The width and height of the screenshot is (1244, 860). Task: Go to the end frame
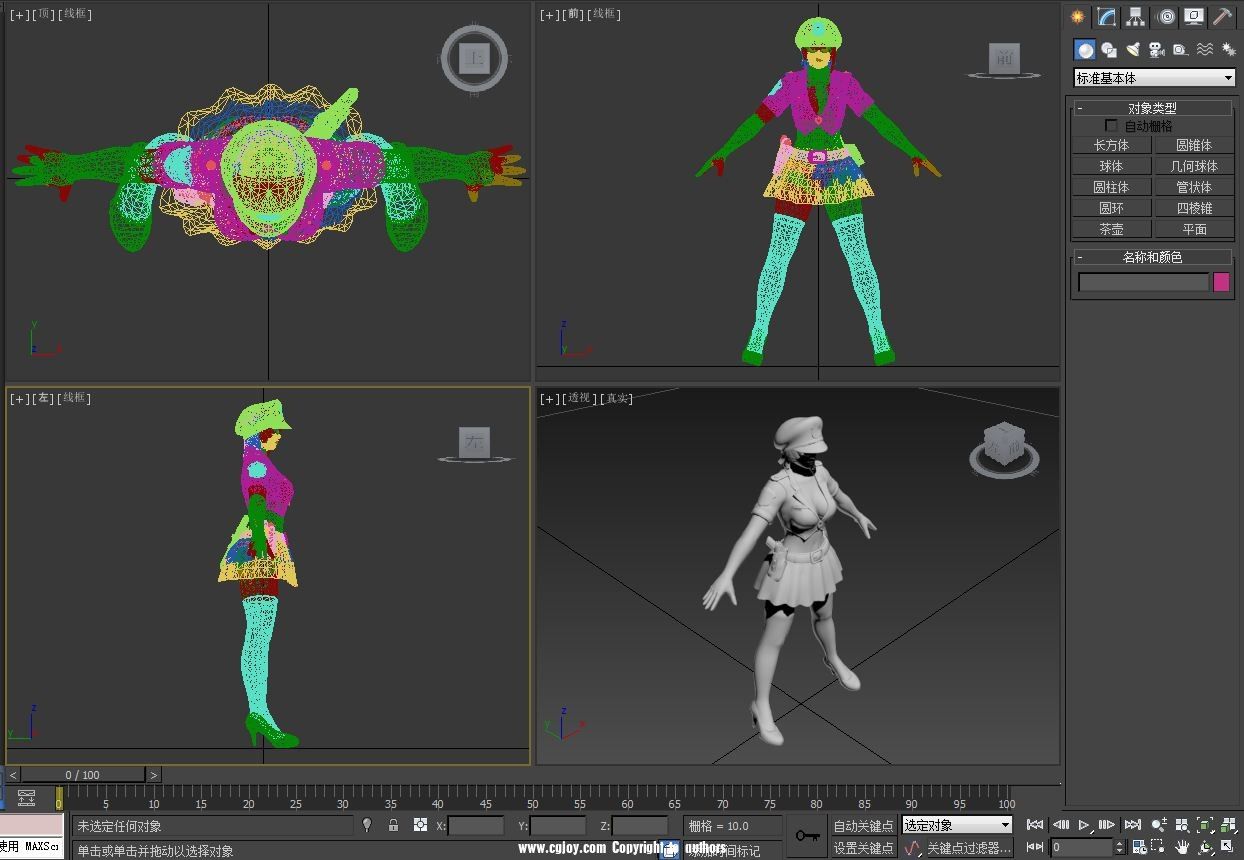click(x=1132, y=825)
